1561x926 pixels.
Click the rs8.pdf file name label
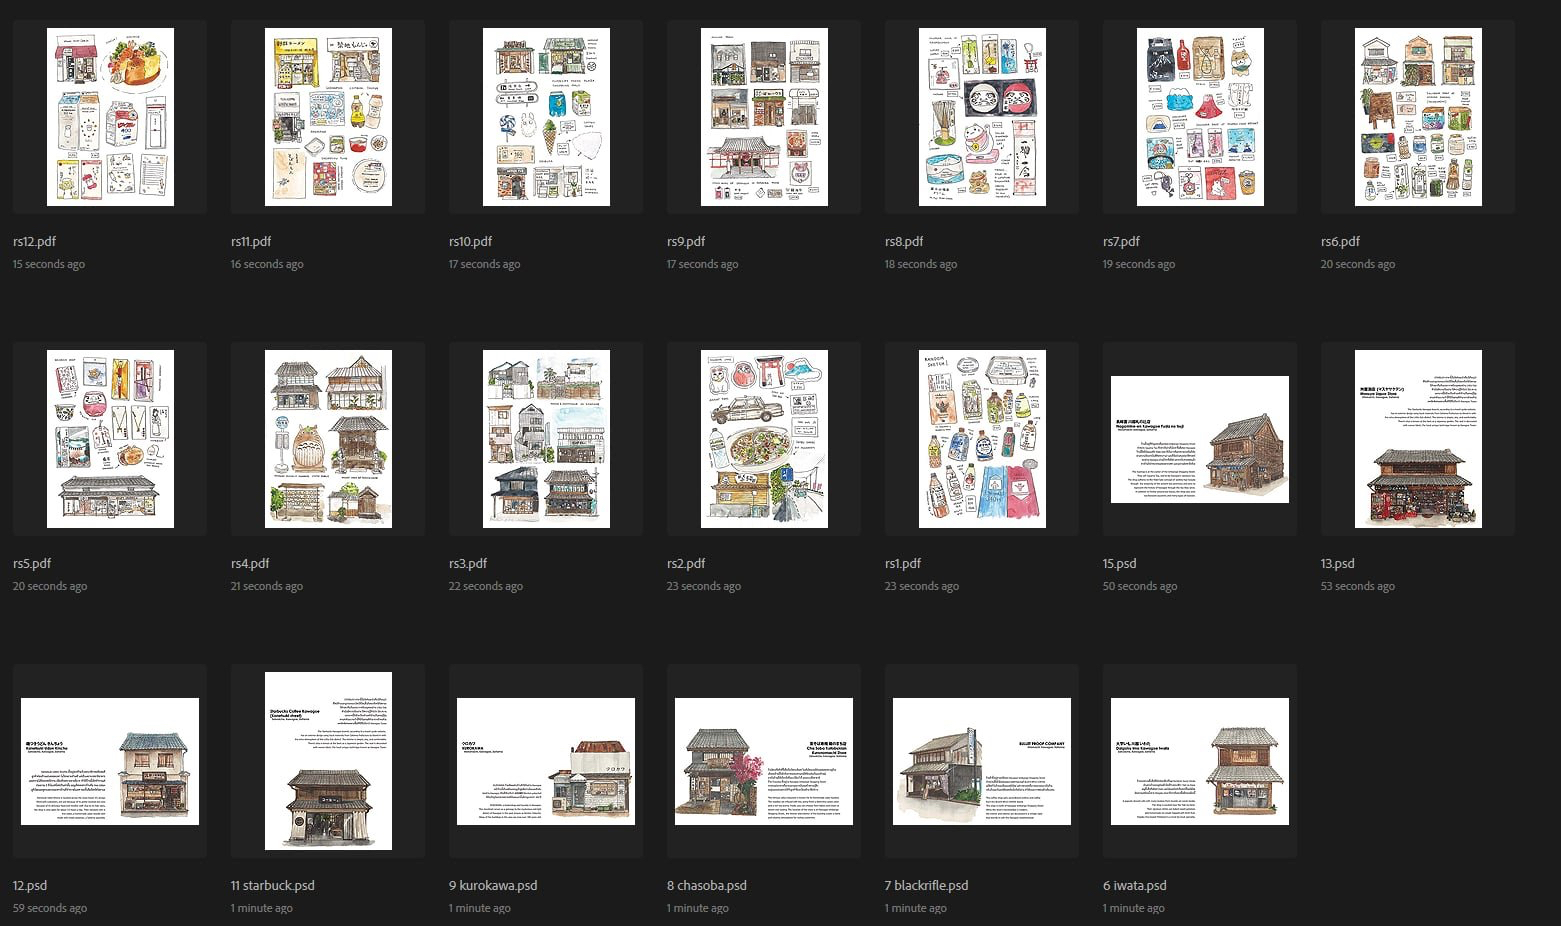pyautogui.click(x=903, y=241)
